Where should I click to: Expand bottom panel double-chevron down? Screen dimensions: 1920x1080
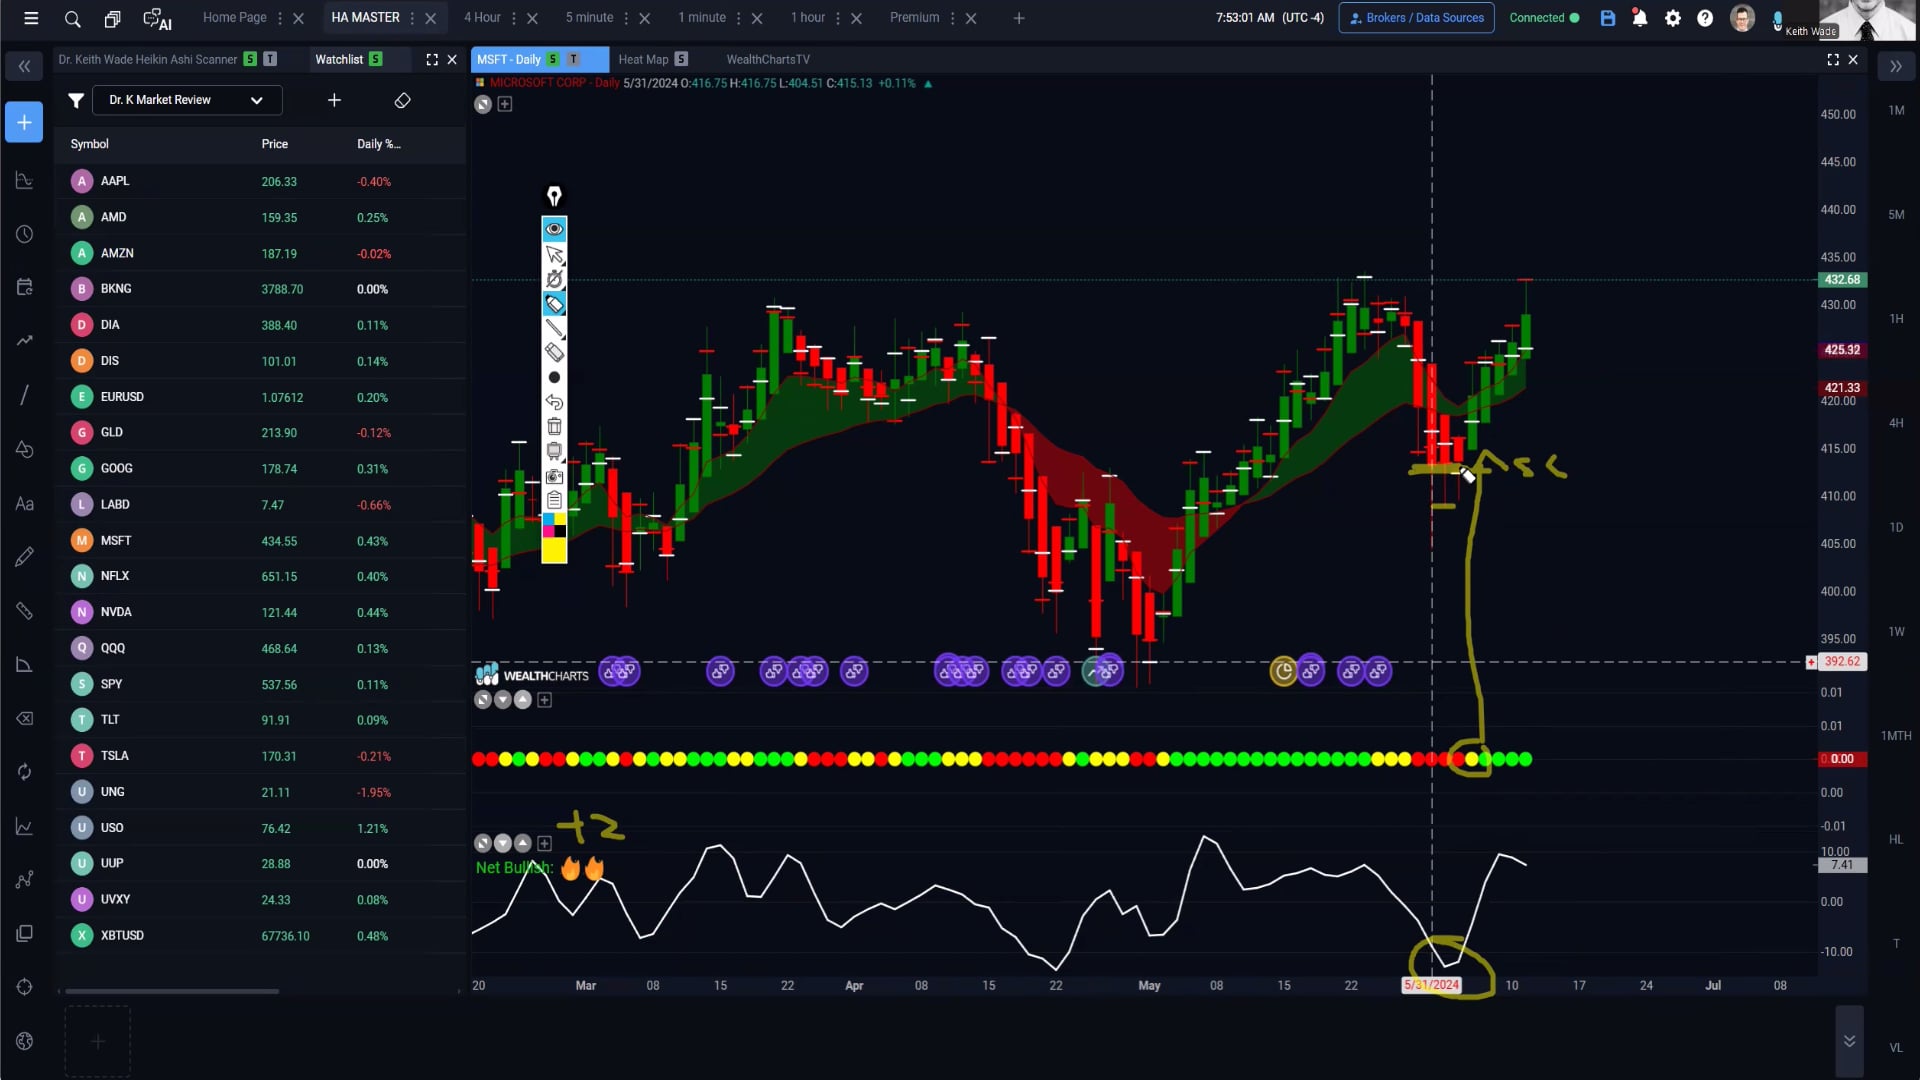coord(1849,1041)
